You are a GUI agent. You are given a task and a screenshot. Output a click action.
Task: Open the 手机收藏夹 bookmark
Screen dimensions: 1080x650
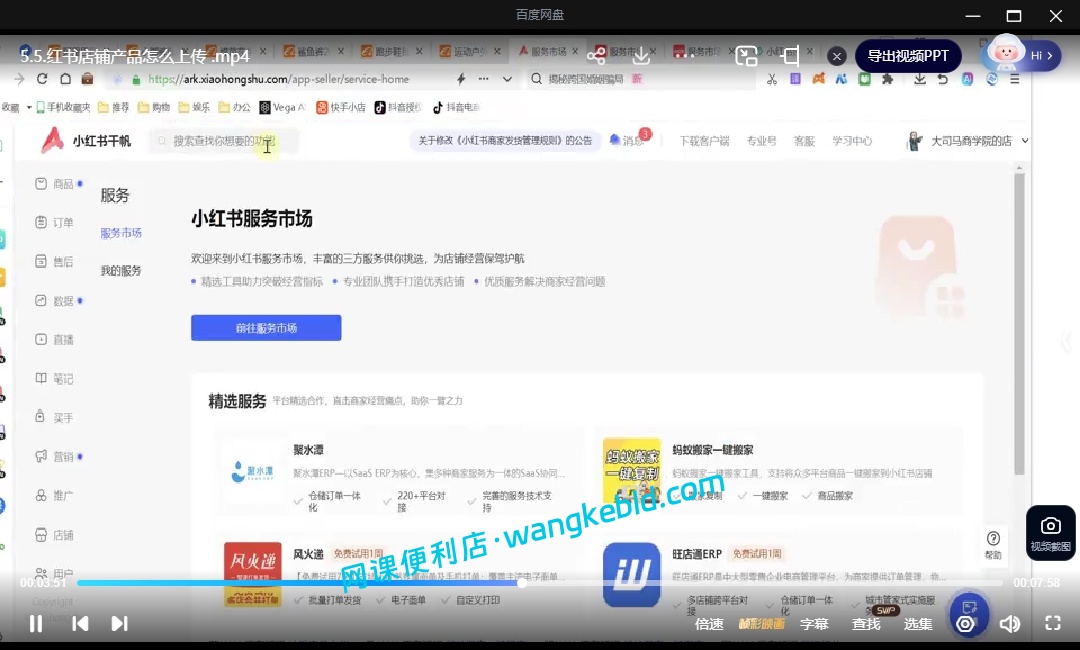click(63, 107)
